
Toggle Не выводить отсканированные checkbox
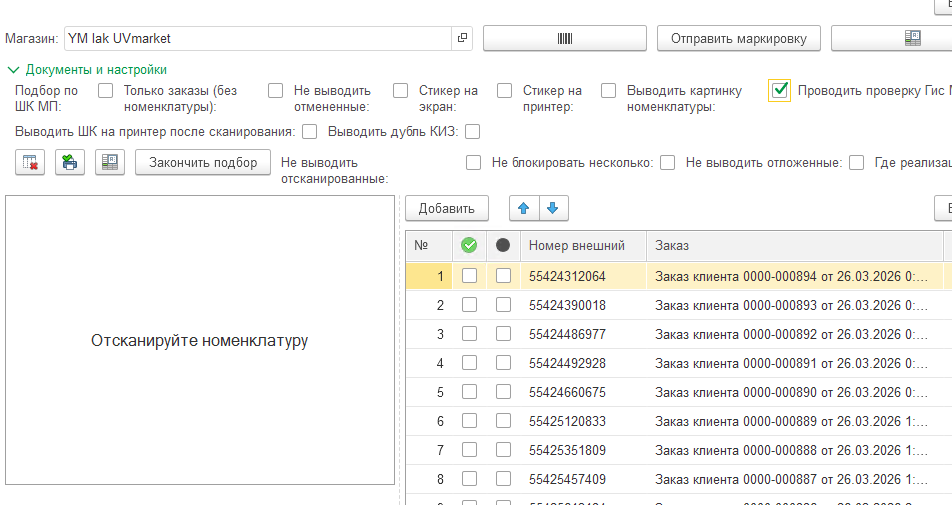coord(474,163)
